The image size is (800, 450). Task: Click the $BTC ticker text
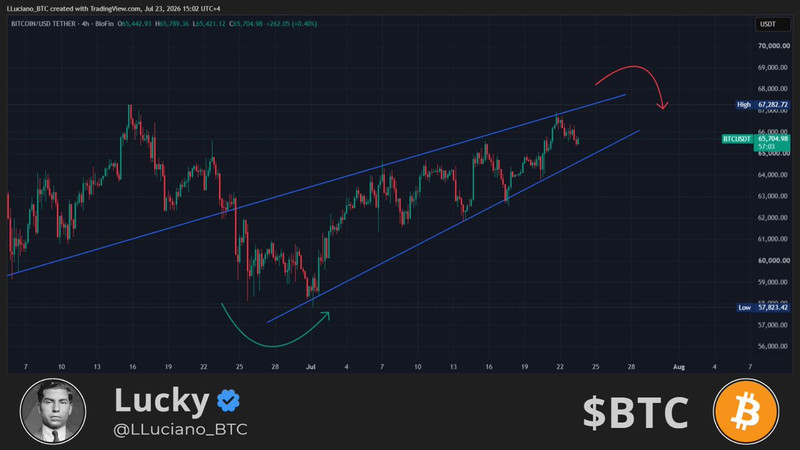coord(636,412)
